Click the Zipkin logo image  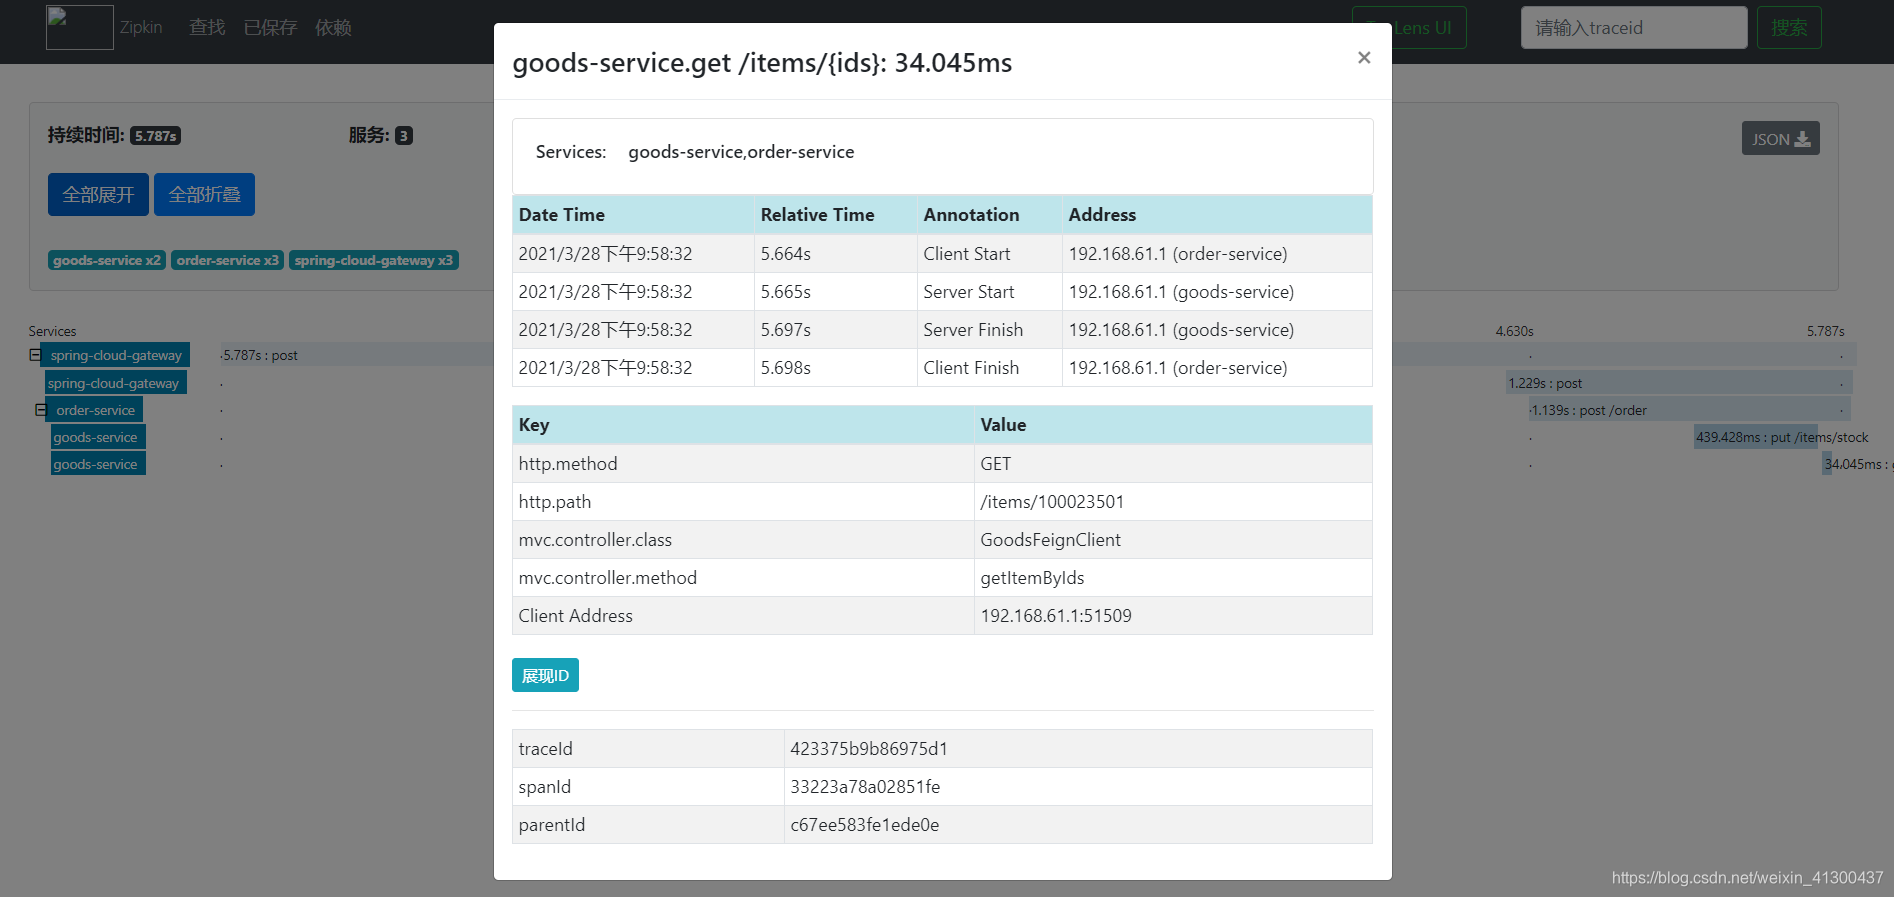[80, 27]
